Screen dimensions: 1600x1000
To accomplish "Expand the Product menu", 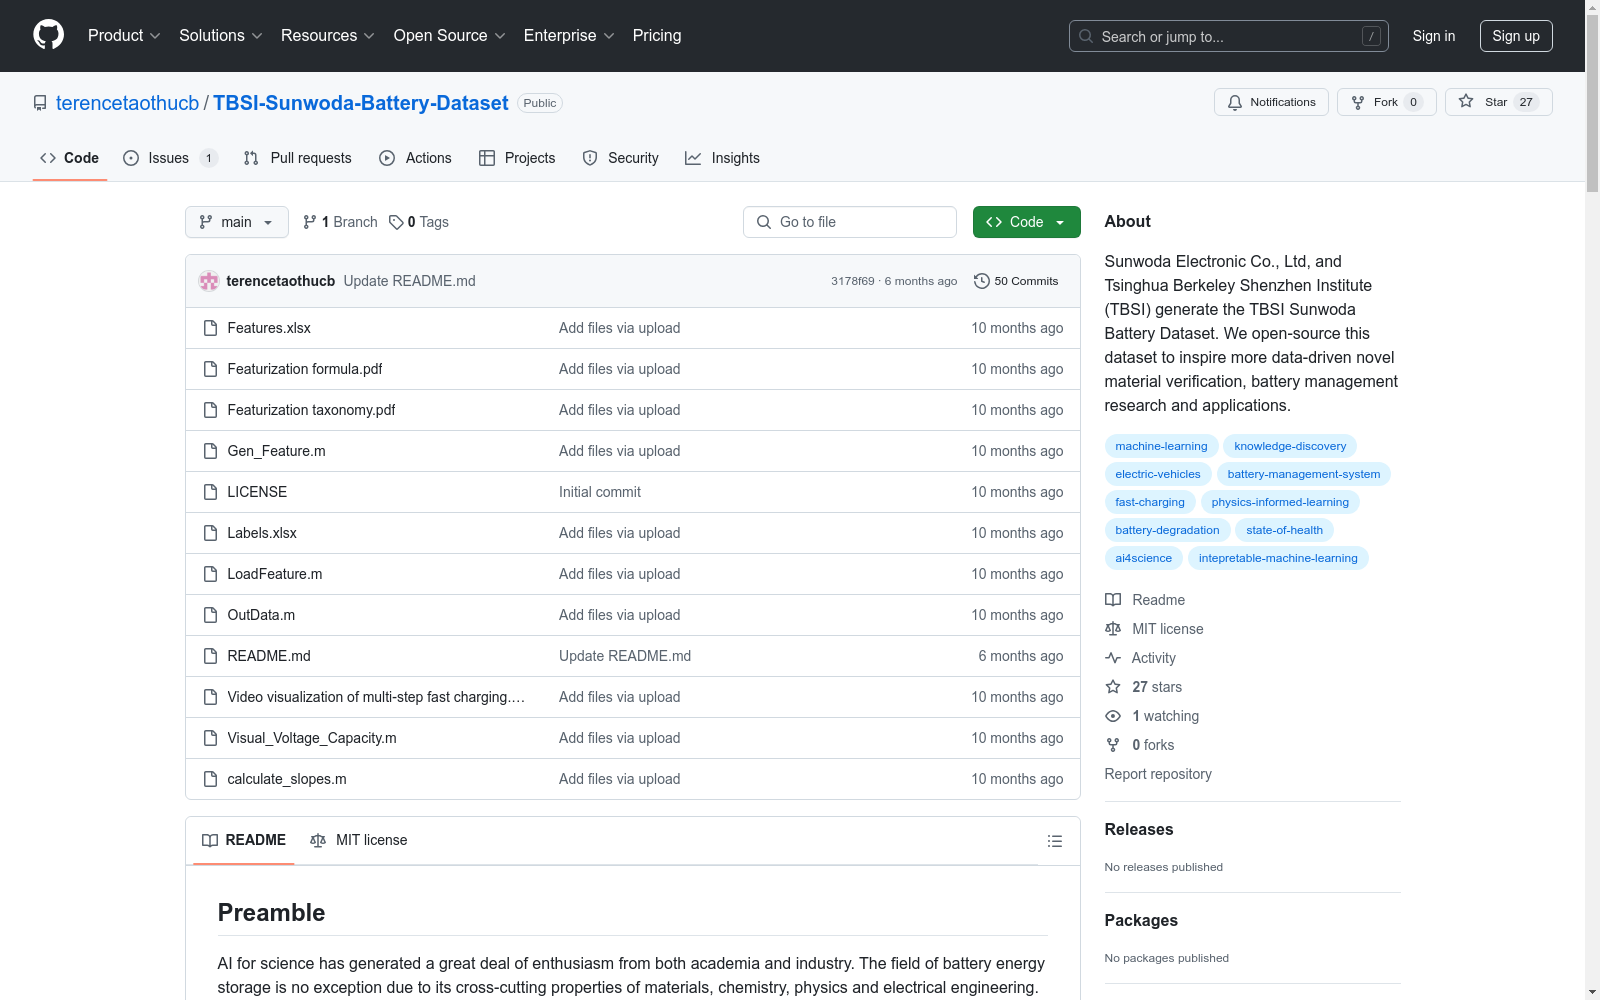I will (x=124, y=35).
